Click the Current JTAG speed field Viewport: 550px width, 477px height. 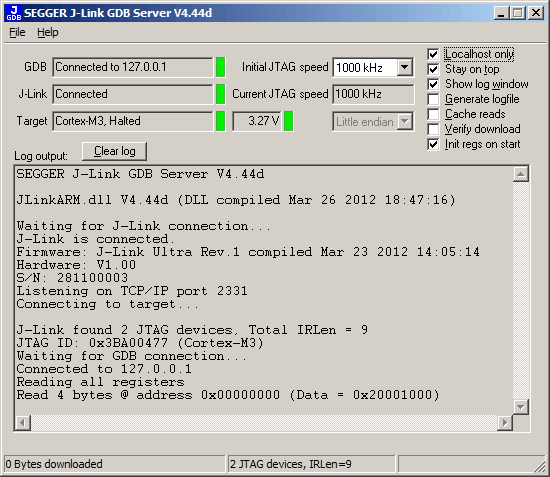373,94
